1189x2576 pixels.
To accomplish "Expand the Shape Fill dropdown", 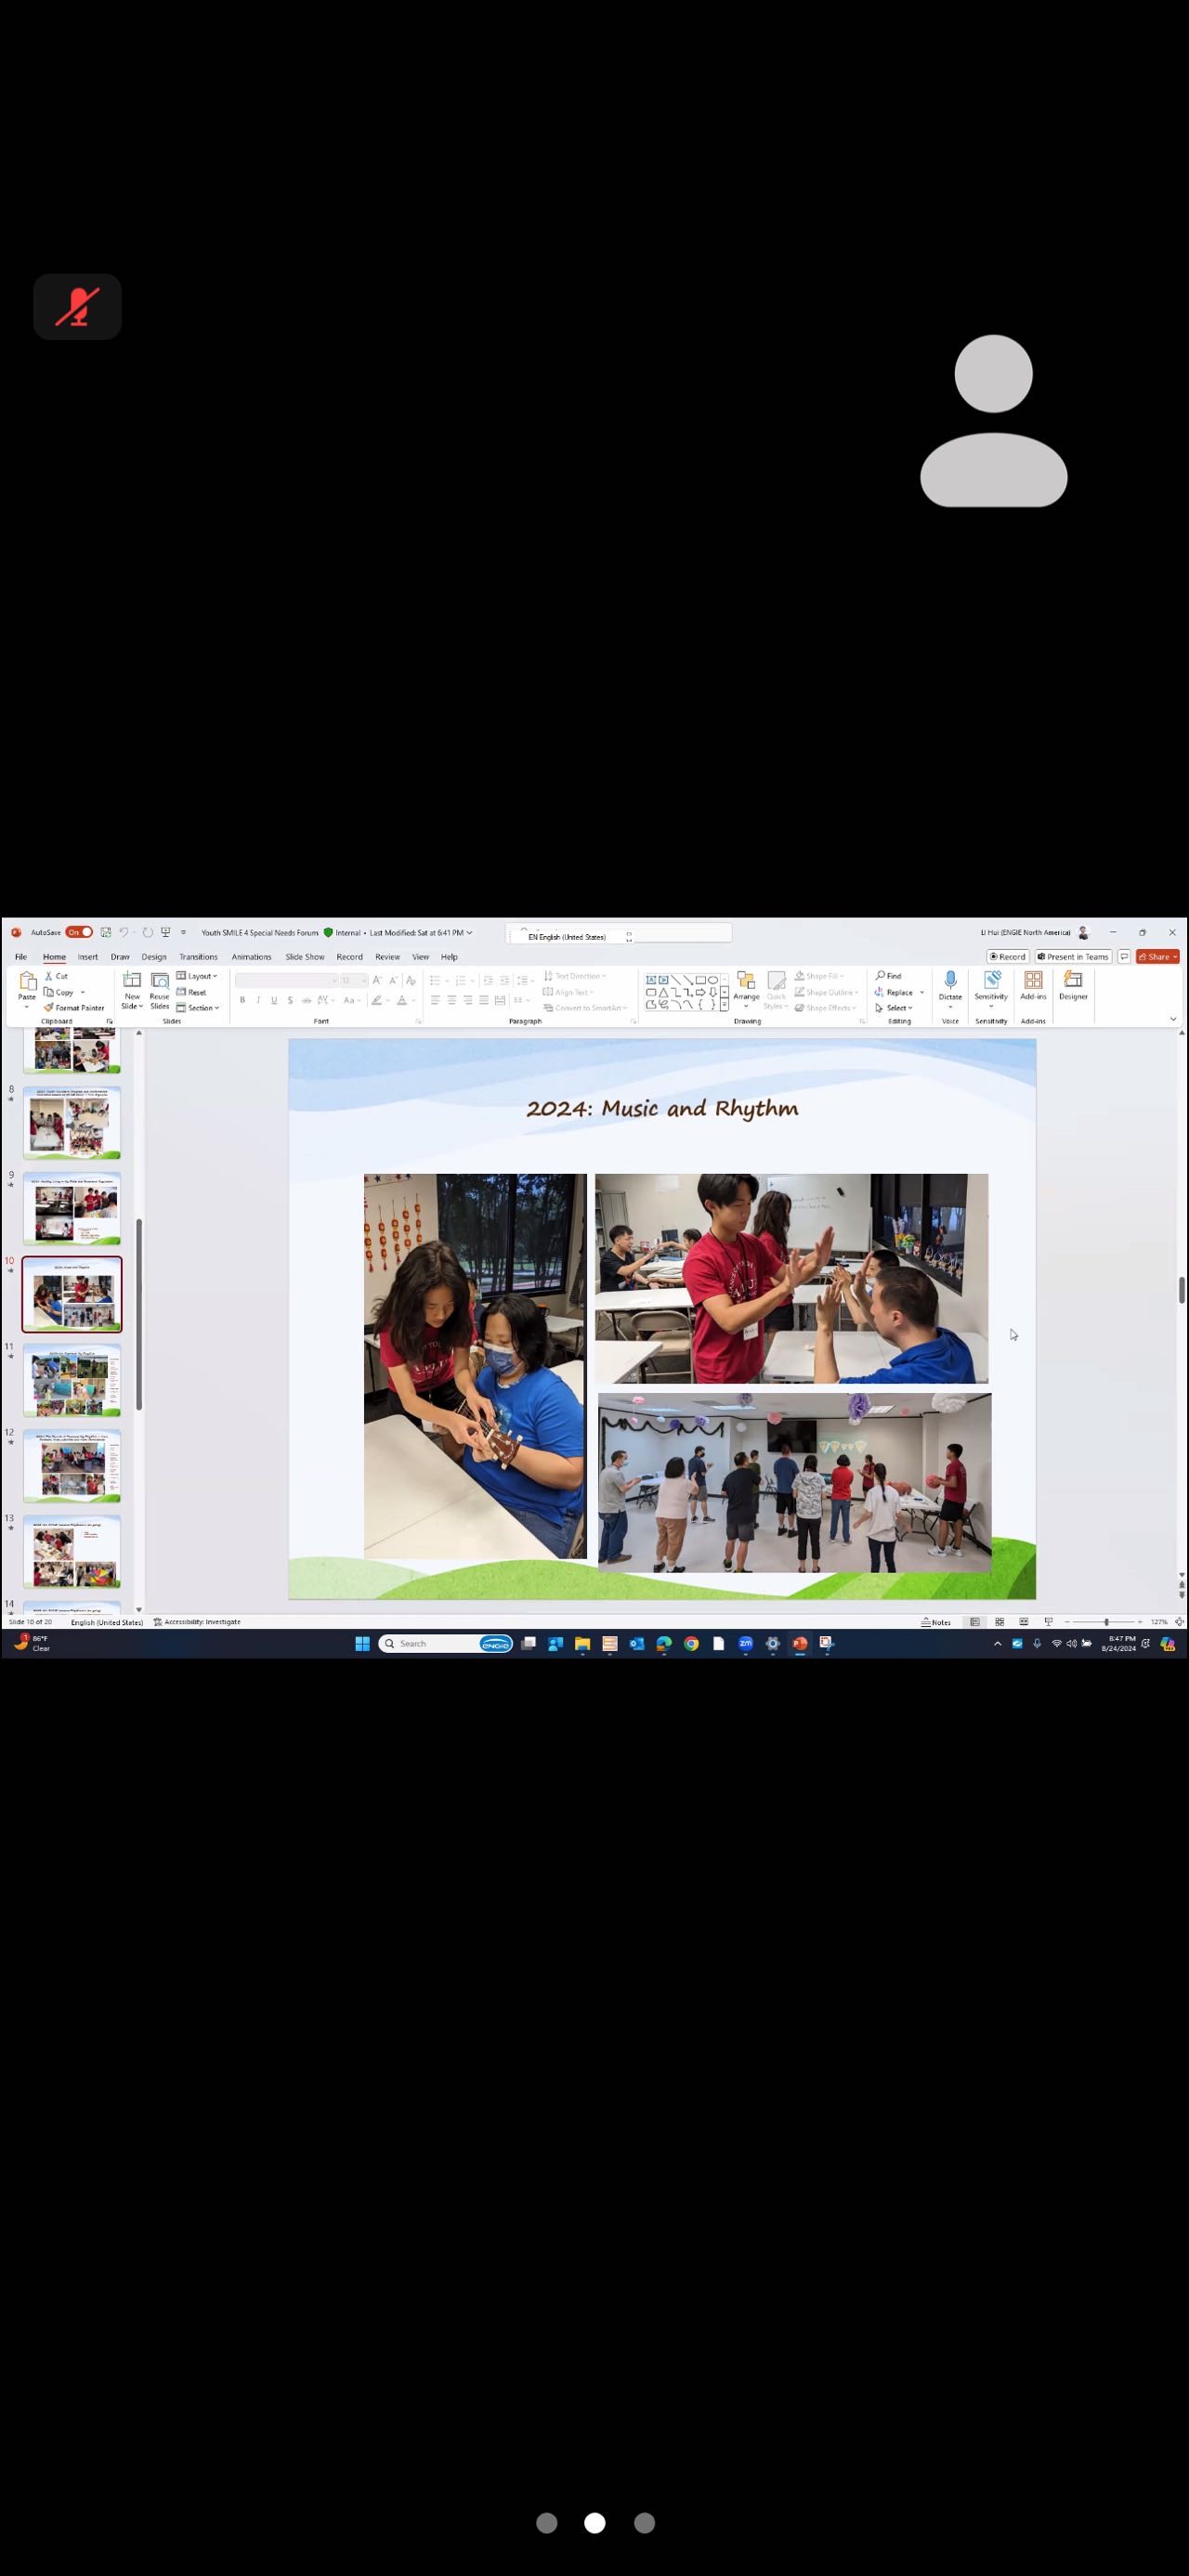I will pos(820,976).
